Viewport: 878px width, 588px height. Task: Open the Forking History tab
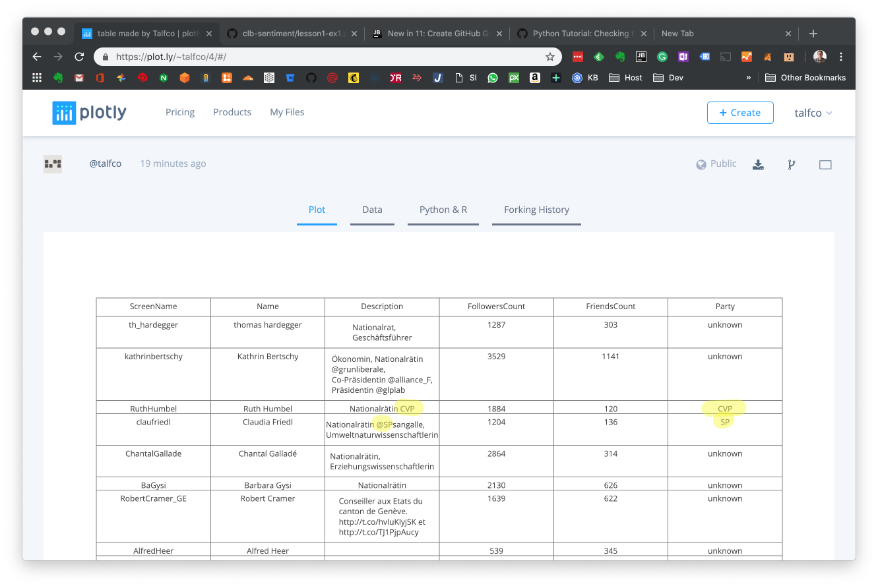tap(536, 210)
